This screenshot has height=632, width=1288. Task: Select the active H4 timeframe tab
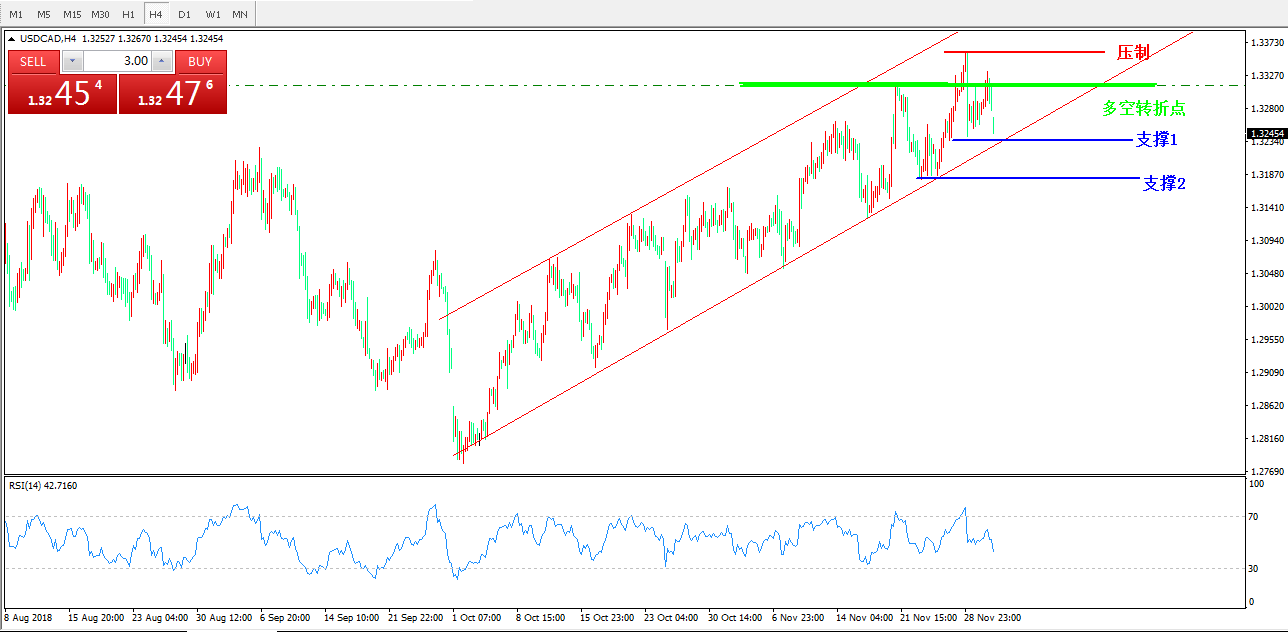(156, 15)
